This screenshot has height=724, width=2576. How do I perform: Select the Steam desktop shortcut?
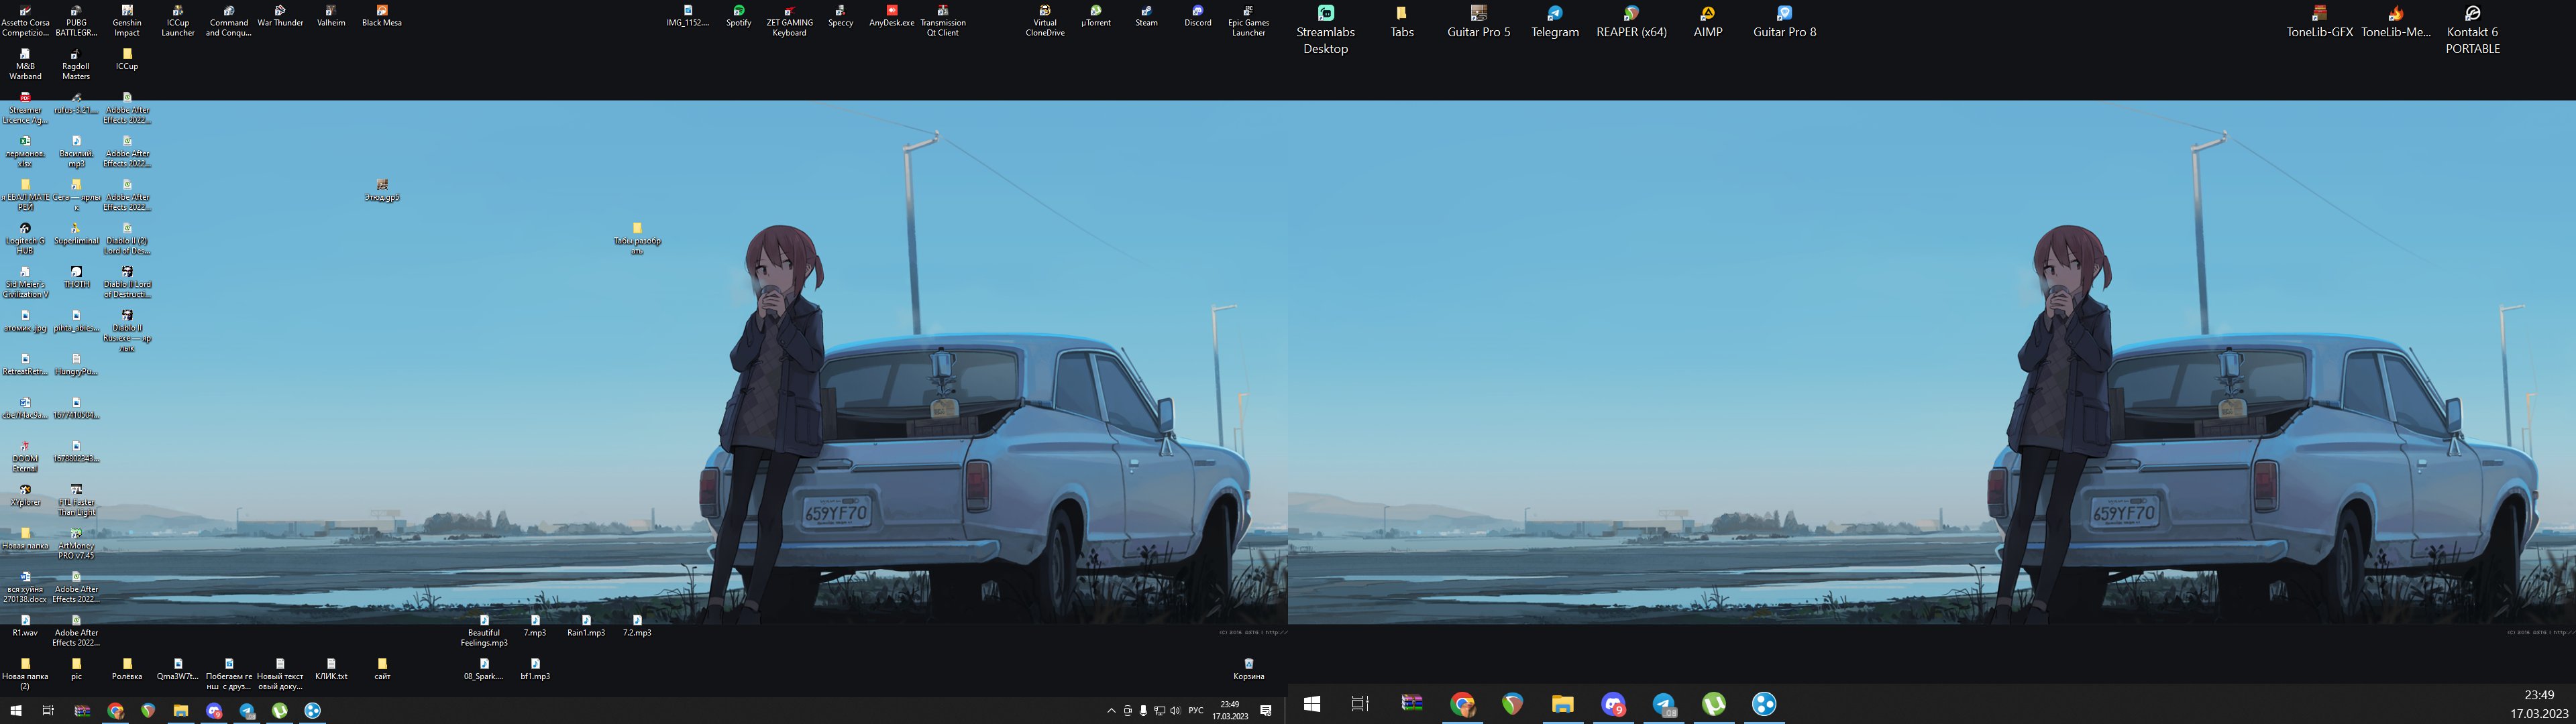(x=1146, y=16)
